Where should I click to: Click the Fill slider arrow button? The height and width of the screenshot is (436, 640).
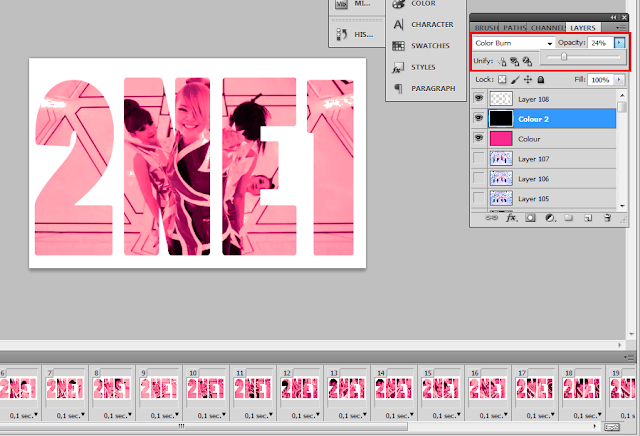pyautogui.click(x=620, y=80)
